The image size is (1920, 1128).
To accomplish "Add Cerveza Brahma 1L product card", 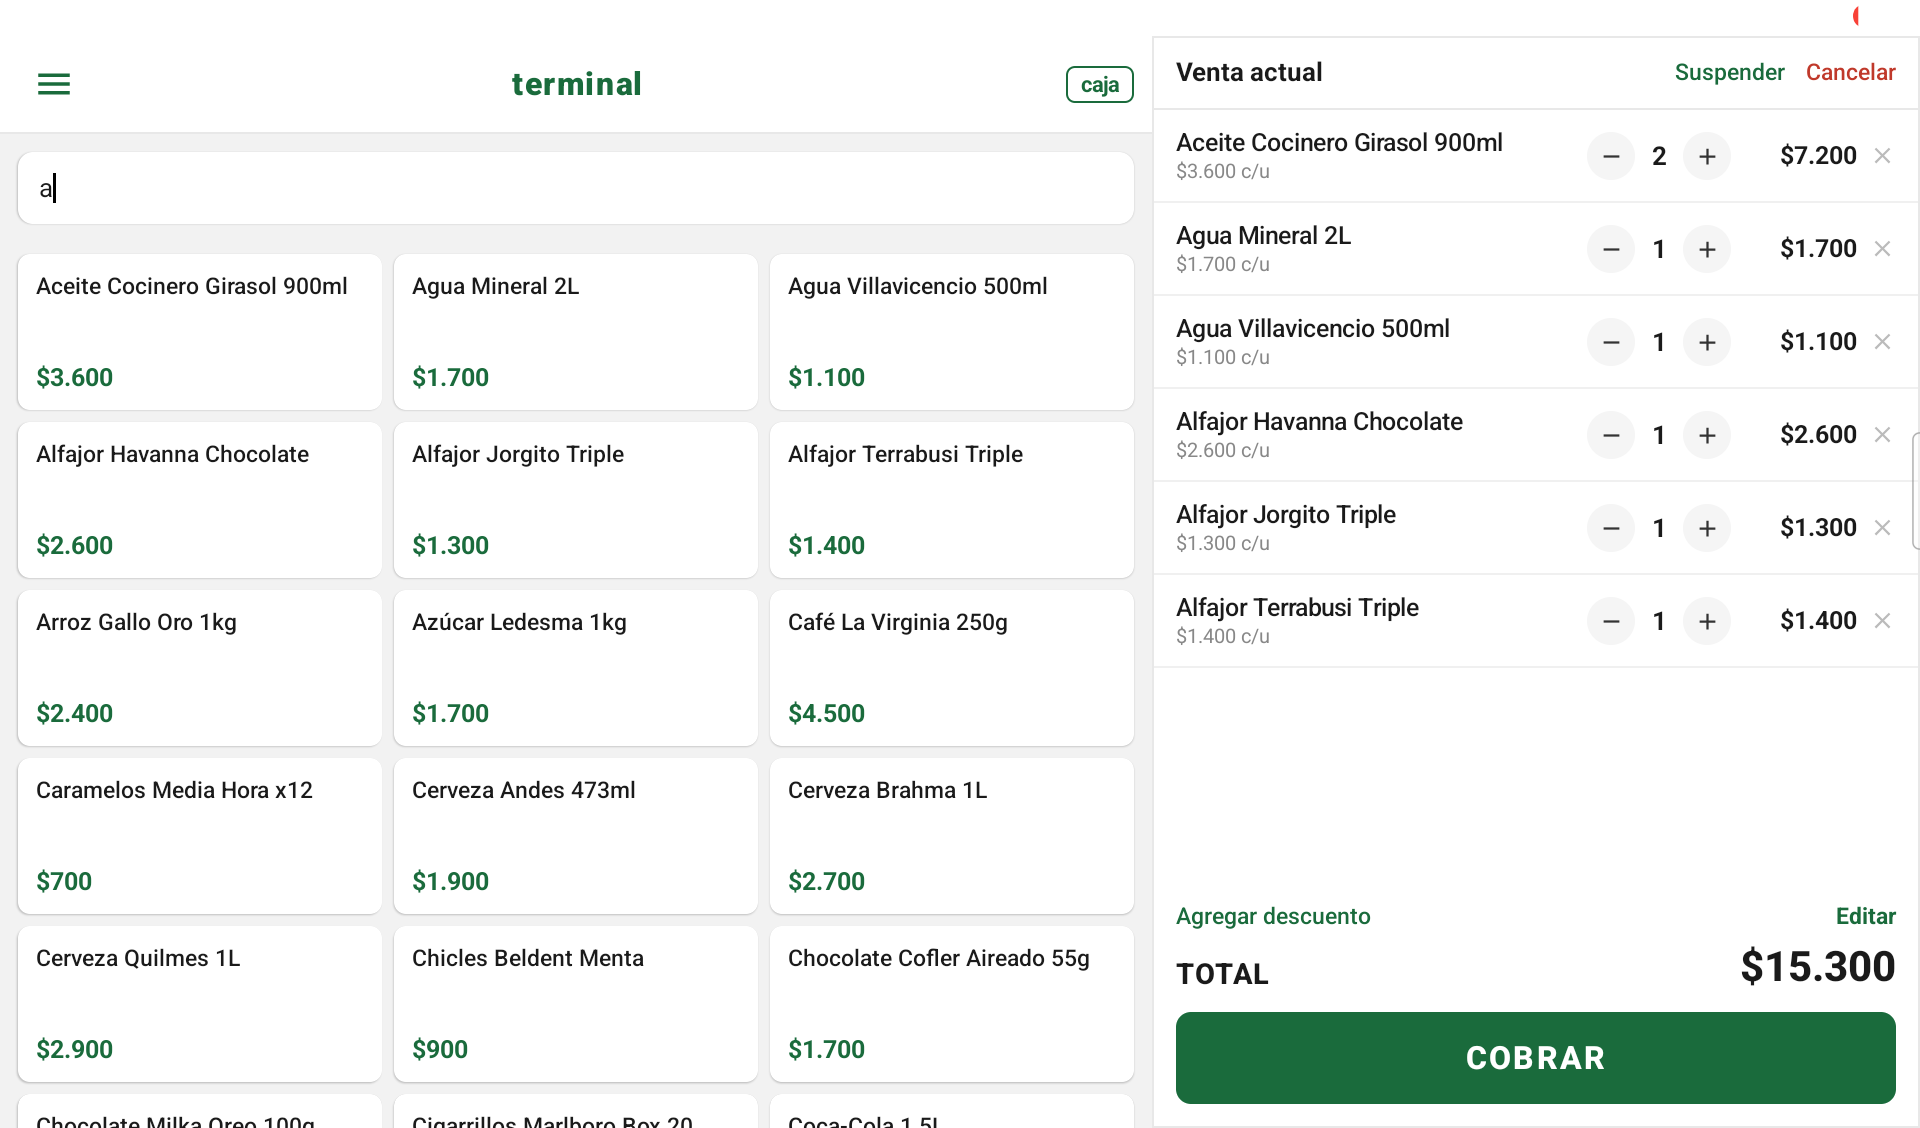I will (952, 836).
